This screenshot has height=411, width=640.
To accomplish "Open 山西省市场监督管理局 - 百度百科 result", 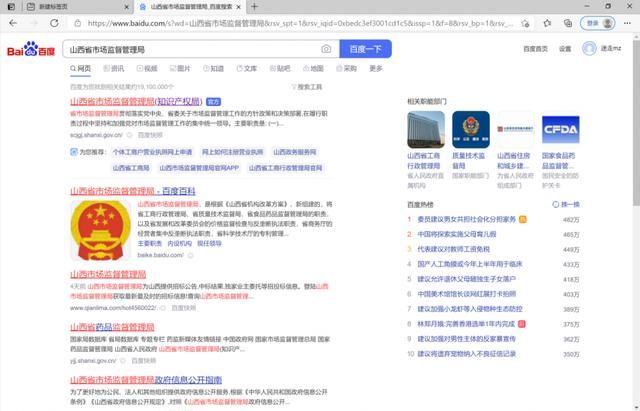I will point(133,191).
